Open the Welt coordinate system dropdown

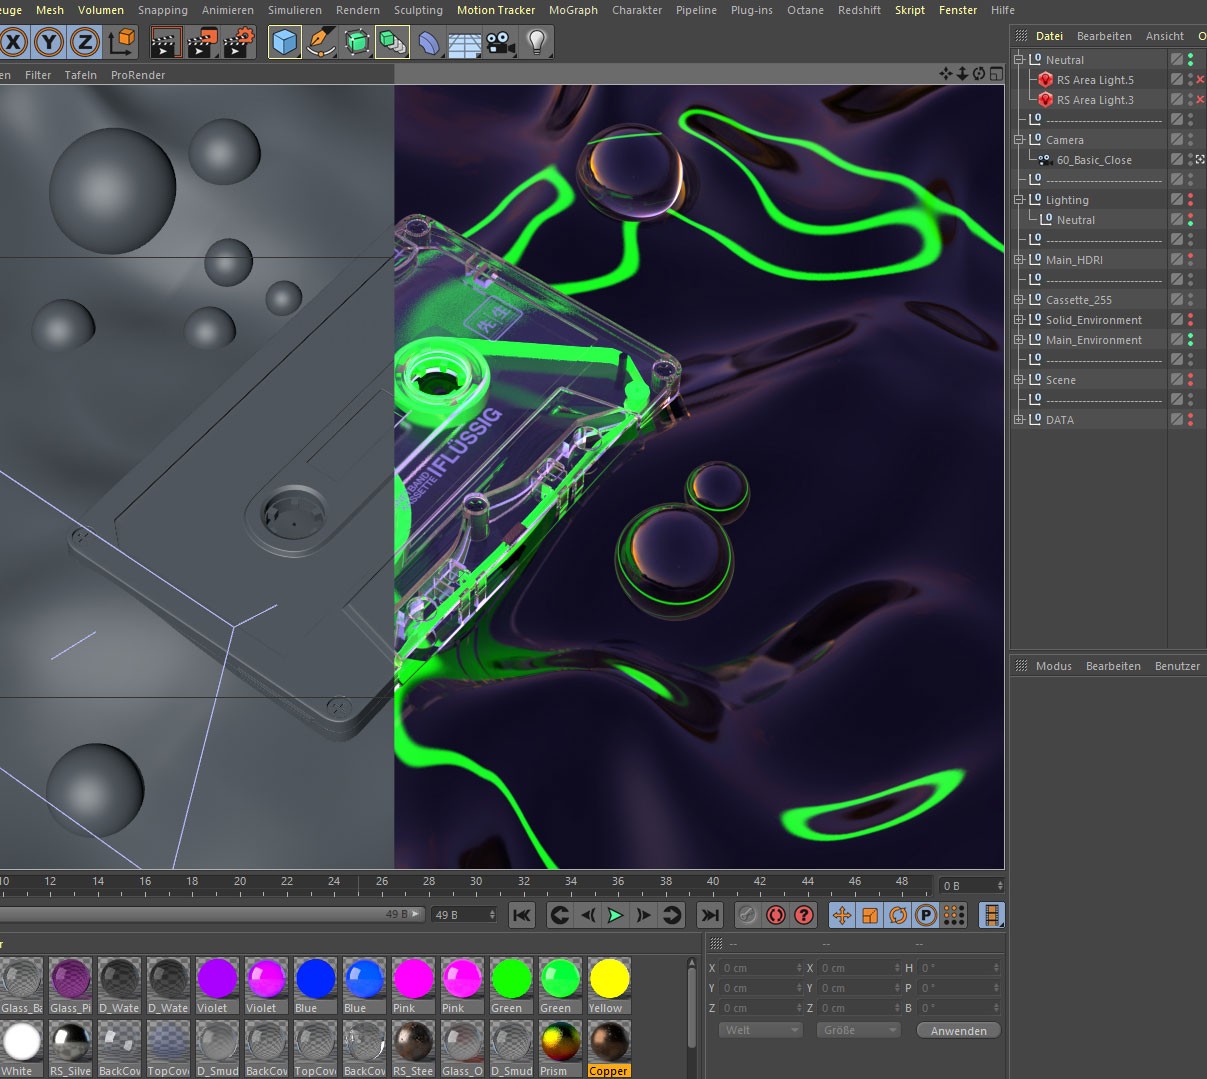760,1030
